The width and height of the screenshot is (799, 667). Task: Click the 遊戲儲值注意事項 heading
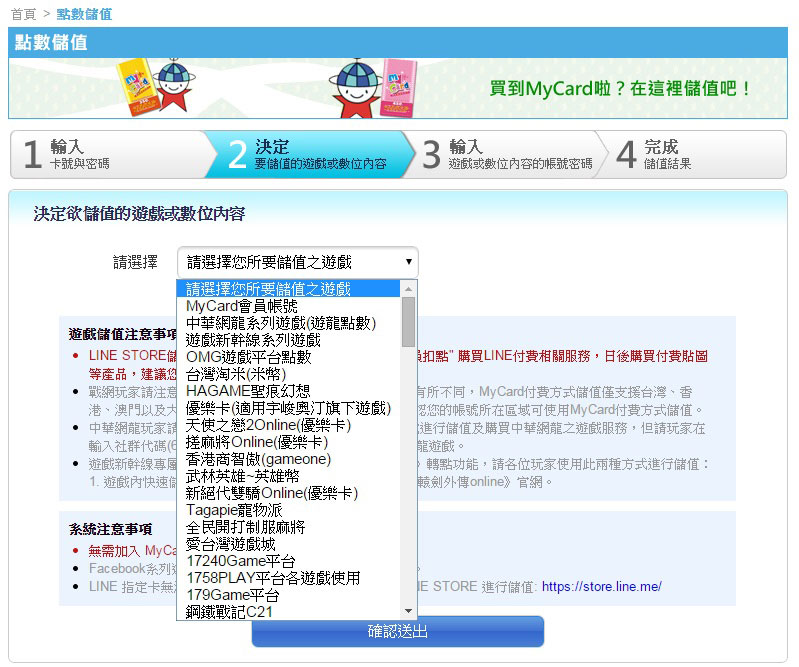click(122, 334)
